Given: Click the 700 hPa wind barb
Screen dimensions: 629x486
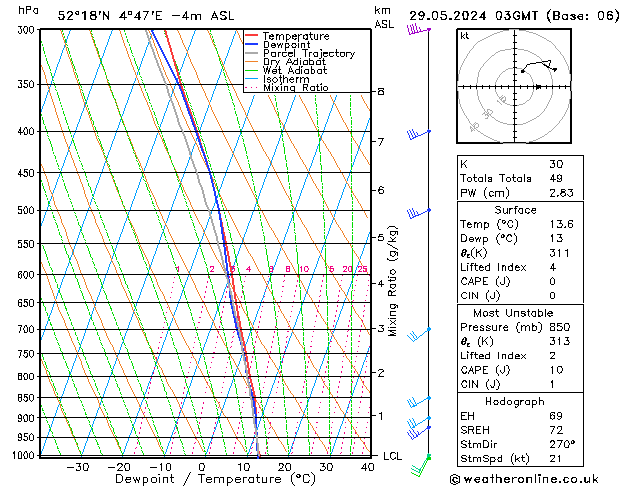Looking at the screenshot, I should (419, 334).
